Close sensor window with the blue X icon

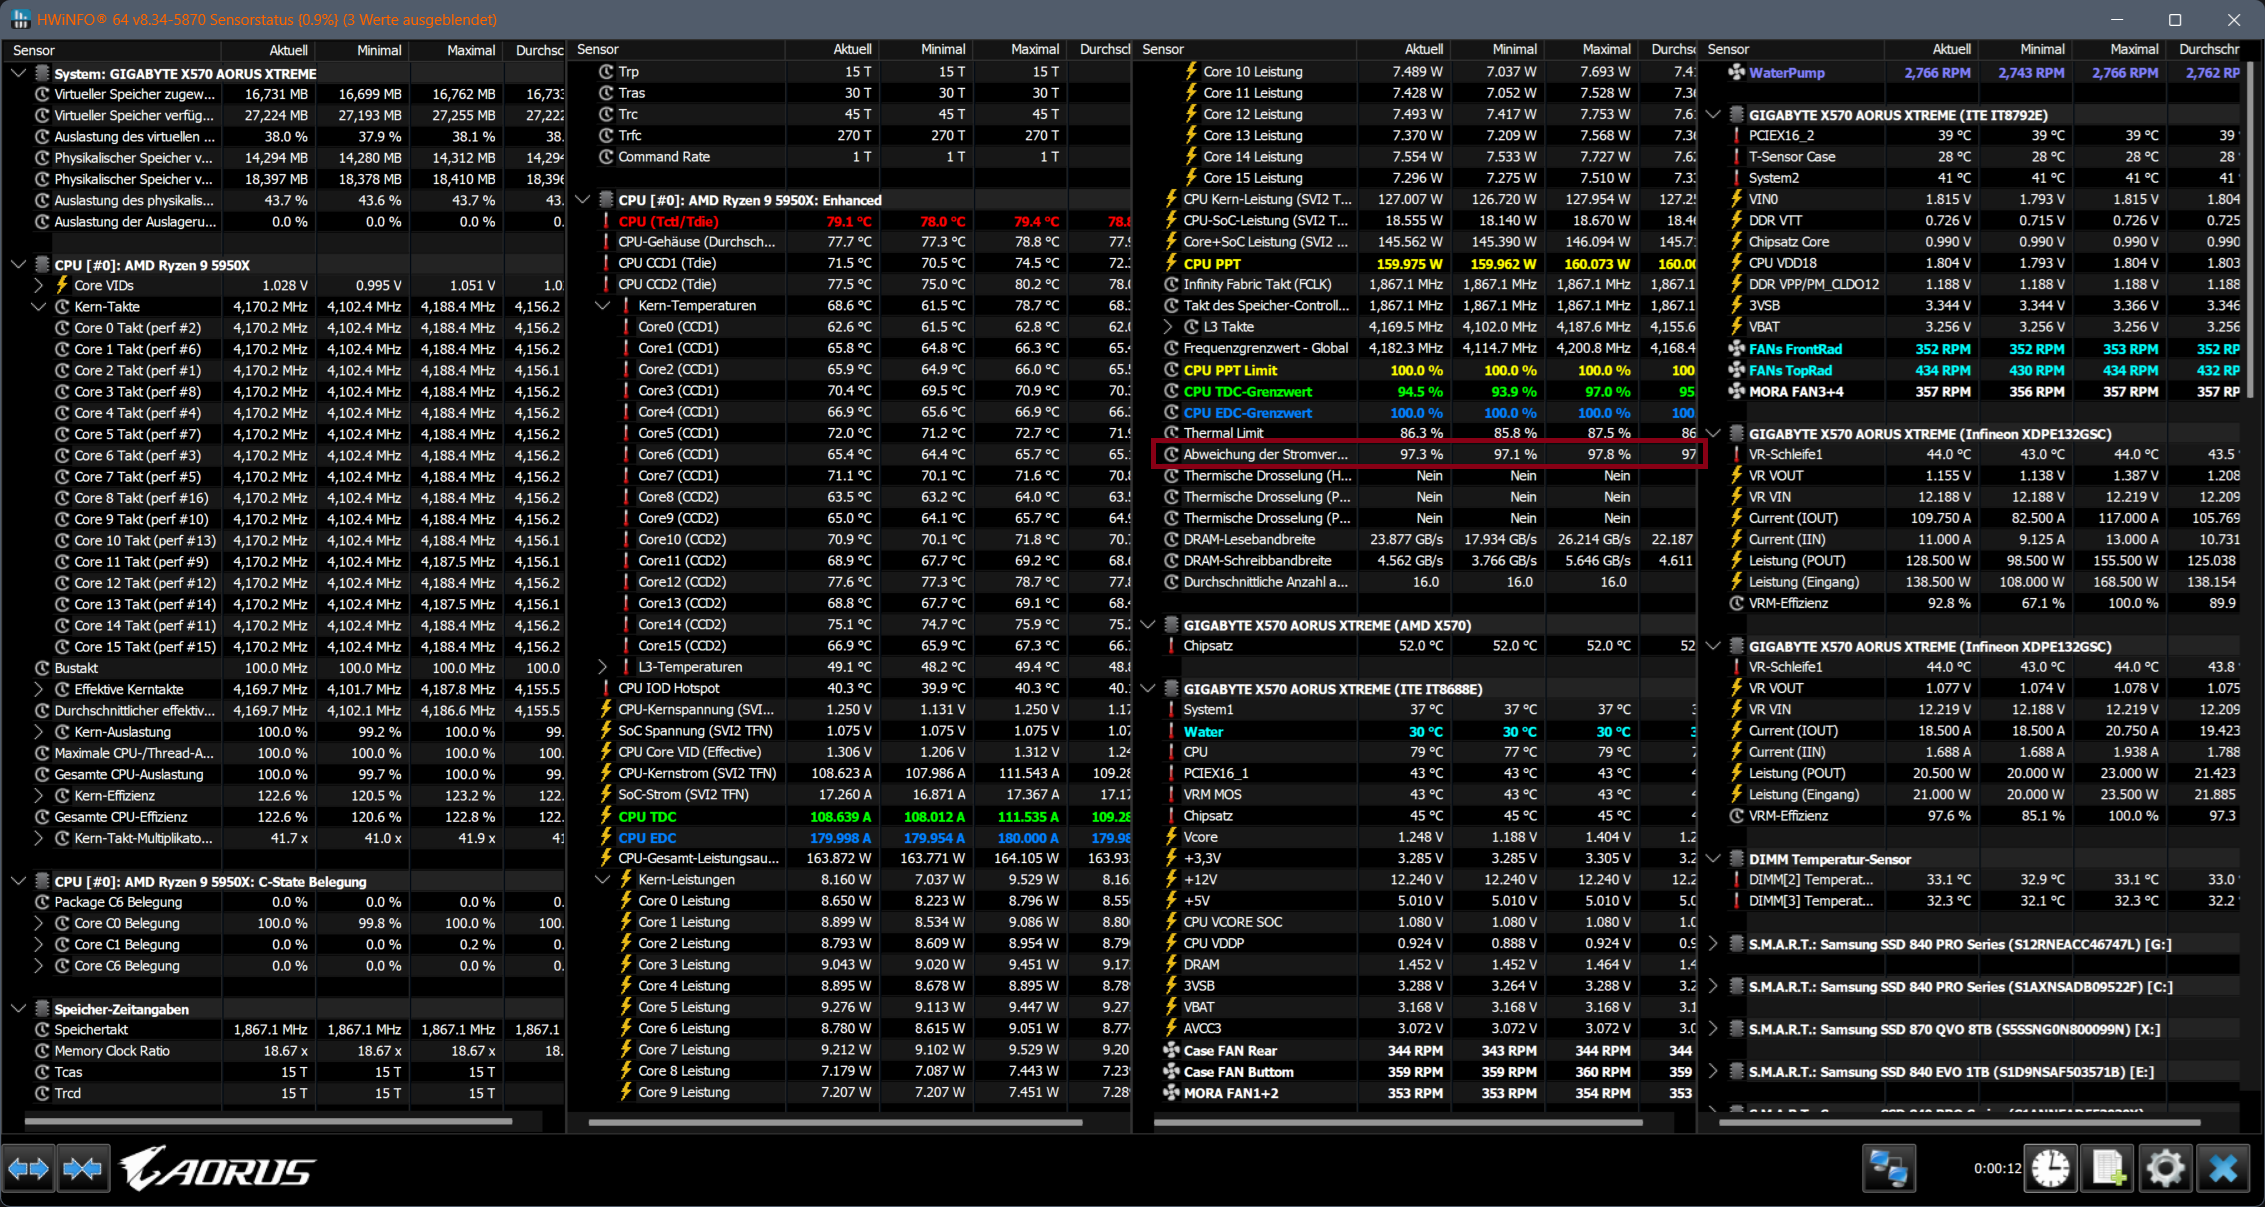click(2223, 1168)
